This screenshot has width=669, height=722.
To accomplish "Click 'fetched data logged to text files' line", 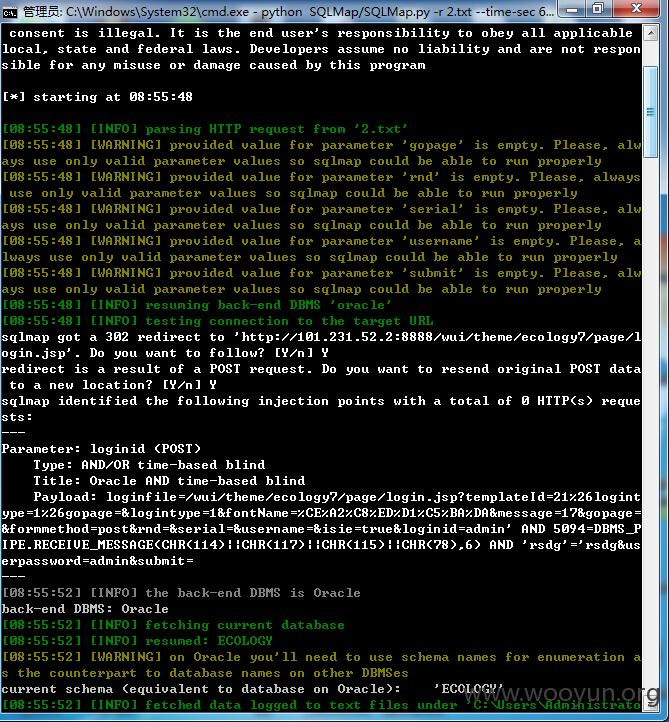I will pyautogui.click(x=321, y=705).
